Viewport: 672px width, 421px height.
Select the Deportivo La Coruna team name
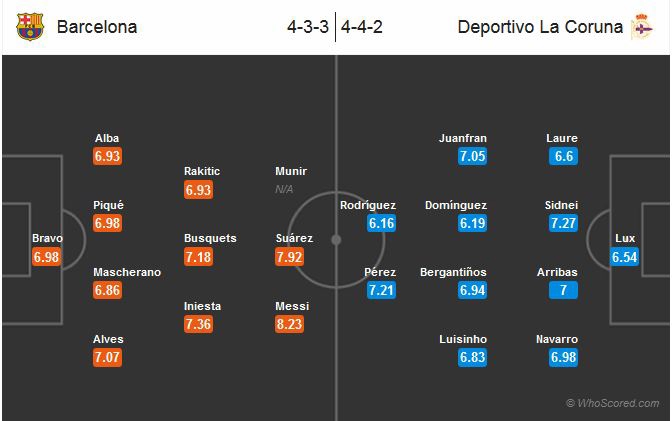pos(539,27)
